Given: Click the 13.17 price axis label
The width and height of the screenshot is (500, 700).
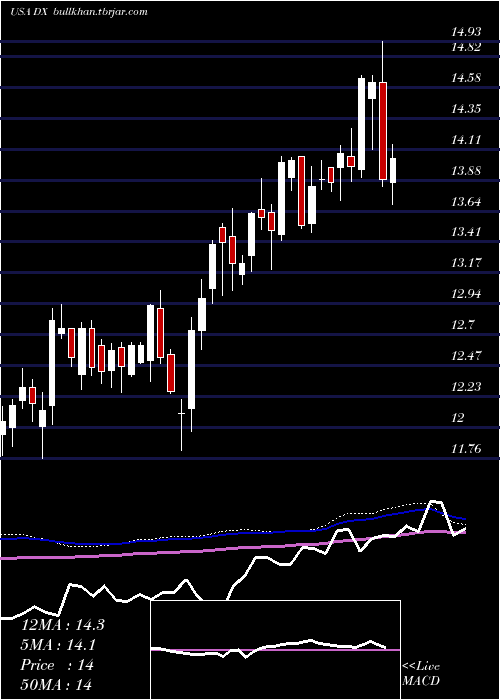Looking at the screenshot, I should point(466,263).
